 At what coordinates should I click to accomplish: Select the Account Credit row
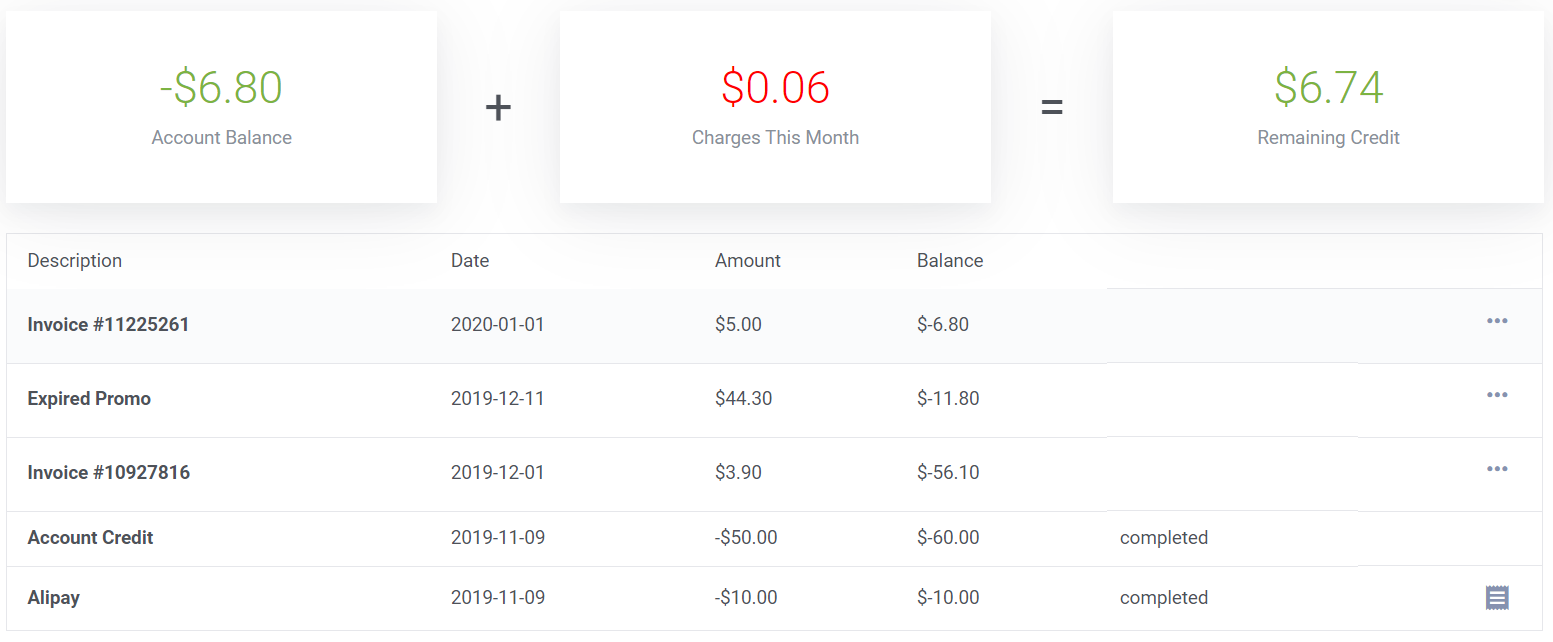pos(774,539)
